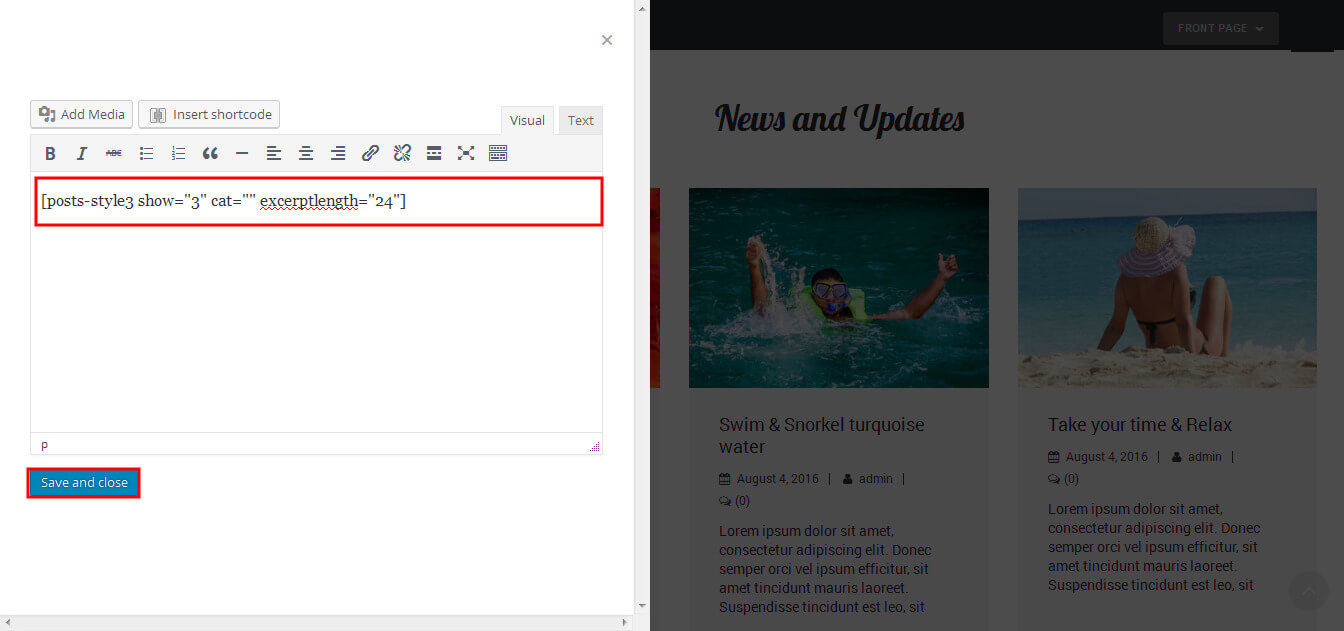Click the horizontal scrollbar right arrow
Screen dimensions: 1344x631
point(627,623)
